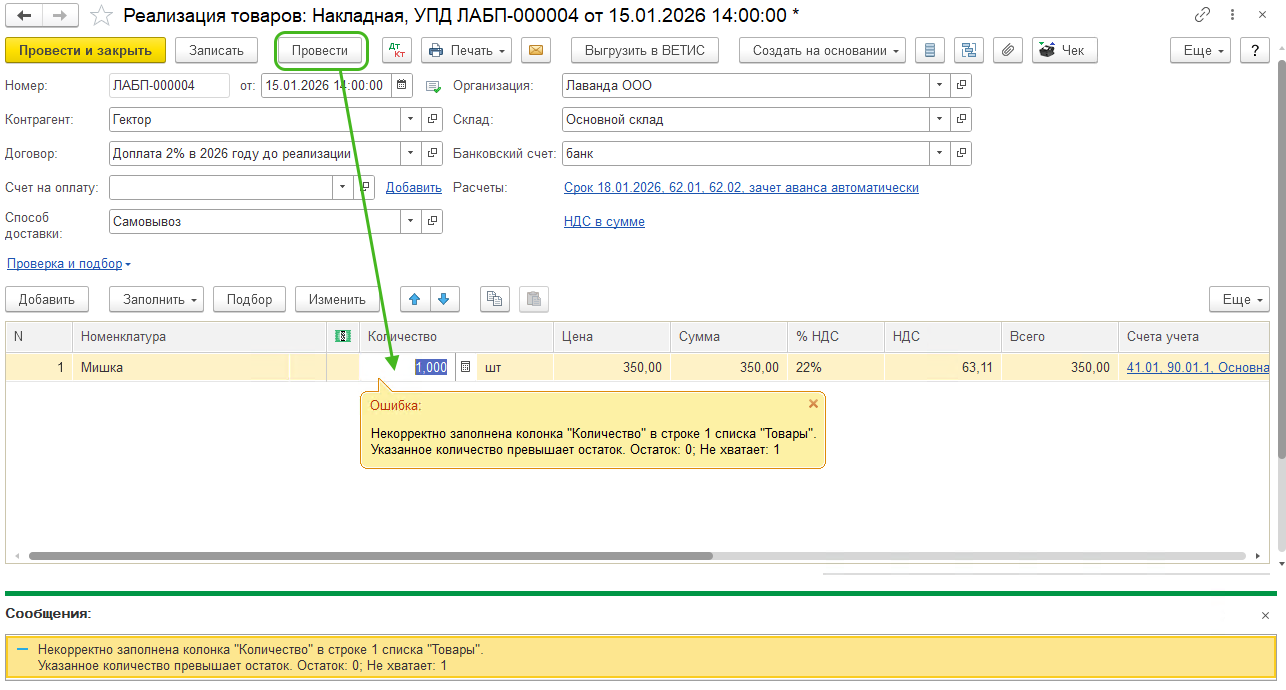The image size is (1286, 690).
Task: Open the calendar picker for document date
Action: 401,86
